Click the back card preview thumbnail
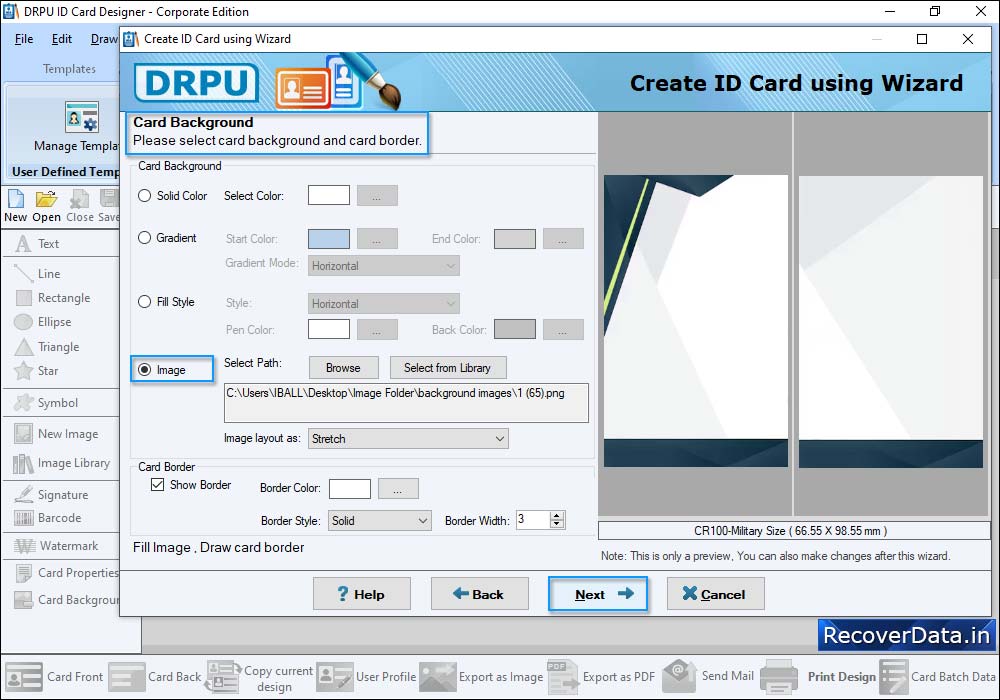Image resolution: width=1000 pixels, height=700 pixels. (891, 321)
